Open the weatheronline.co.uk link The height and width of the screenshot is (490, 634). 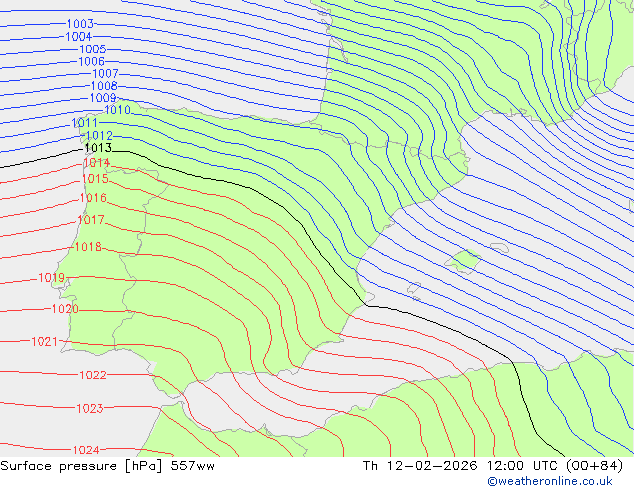[550, 481]
